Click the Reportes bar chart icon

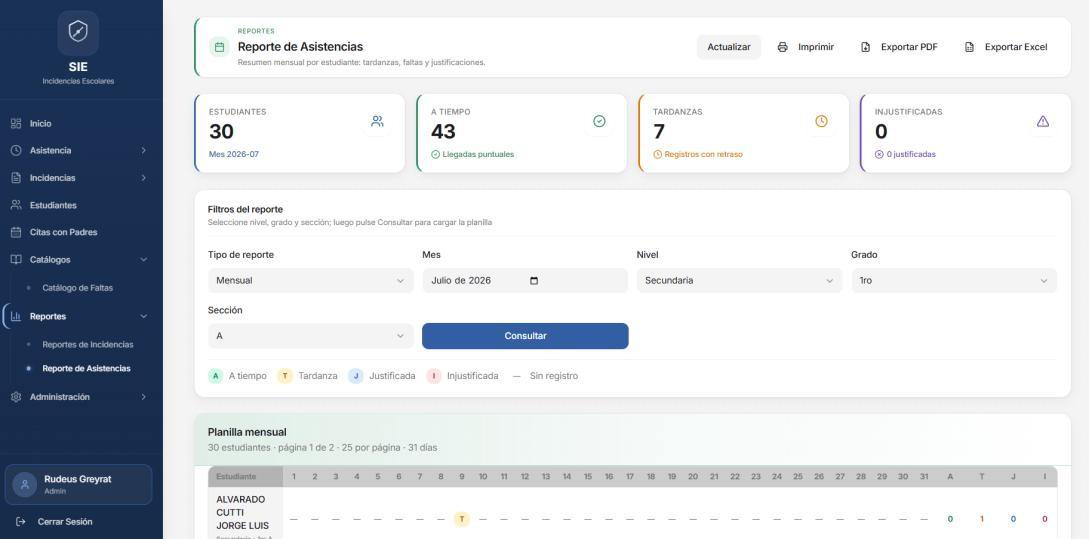point(16,316)
